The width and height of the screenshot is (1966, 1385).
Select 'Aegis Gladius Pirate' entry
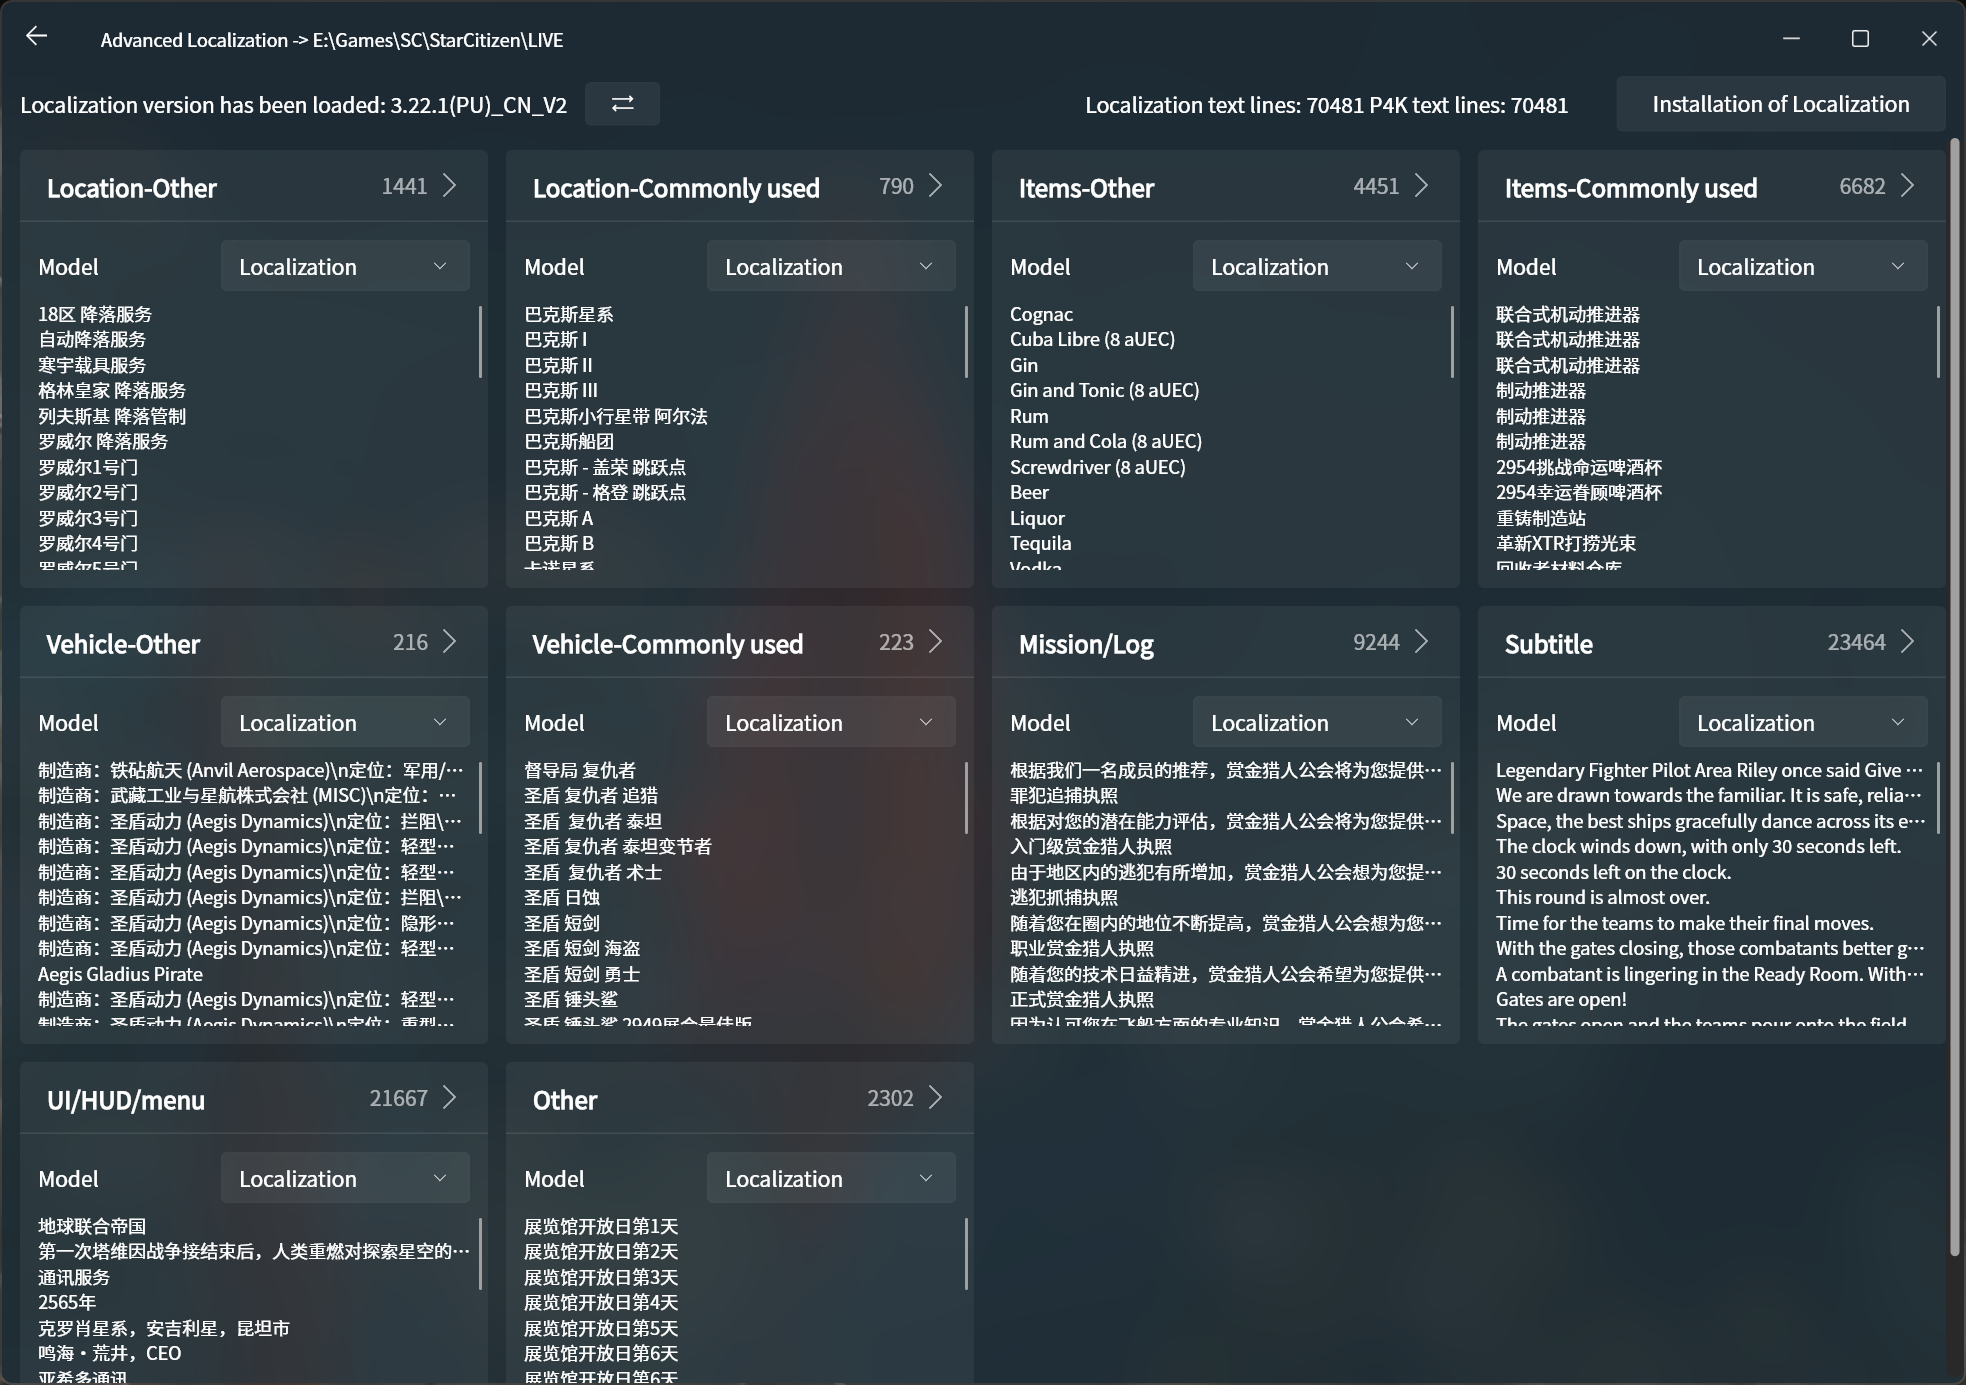[x=120, y=974]
